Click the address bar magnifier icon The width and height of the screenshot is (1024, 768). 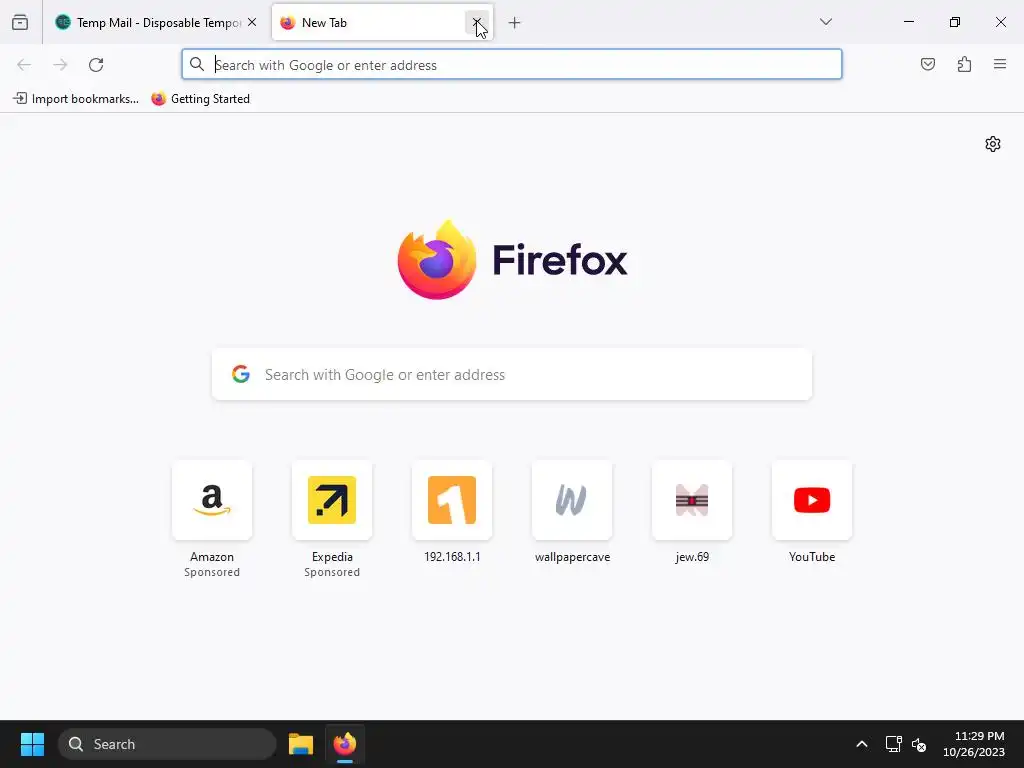197,65
